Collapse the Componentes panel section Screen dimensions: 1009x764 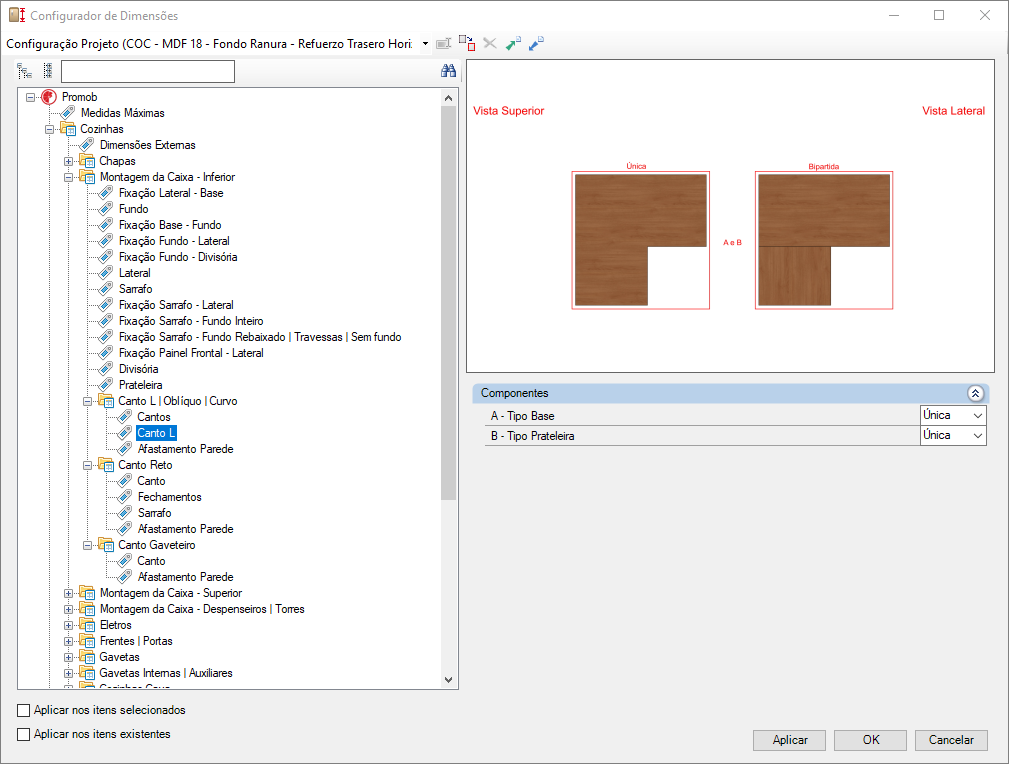click(976, 393)
